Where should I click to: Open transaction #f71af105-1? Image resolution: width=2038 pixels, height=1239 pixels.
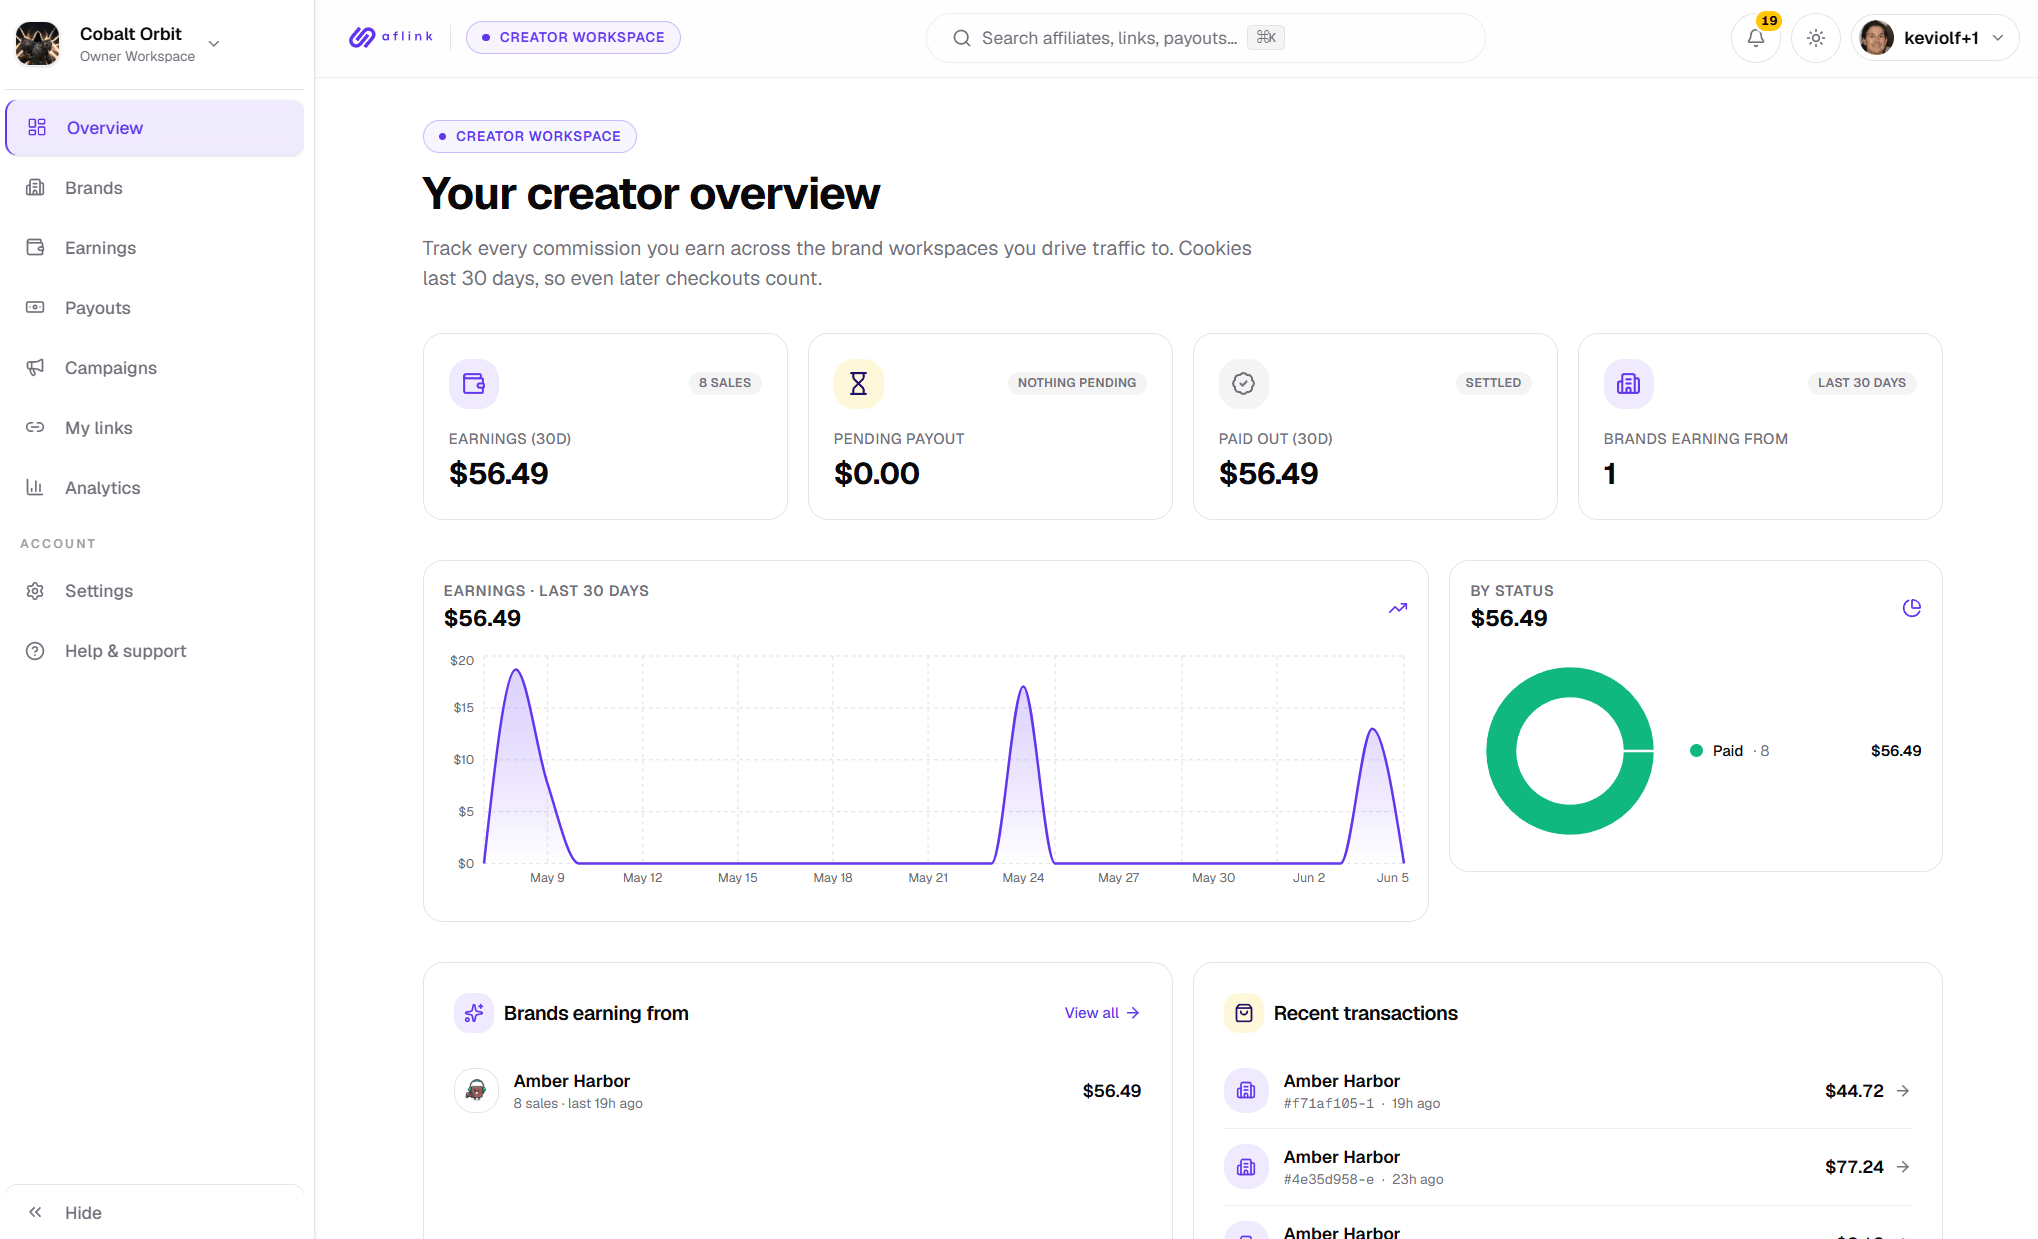pos(1567,1091)
